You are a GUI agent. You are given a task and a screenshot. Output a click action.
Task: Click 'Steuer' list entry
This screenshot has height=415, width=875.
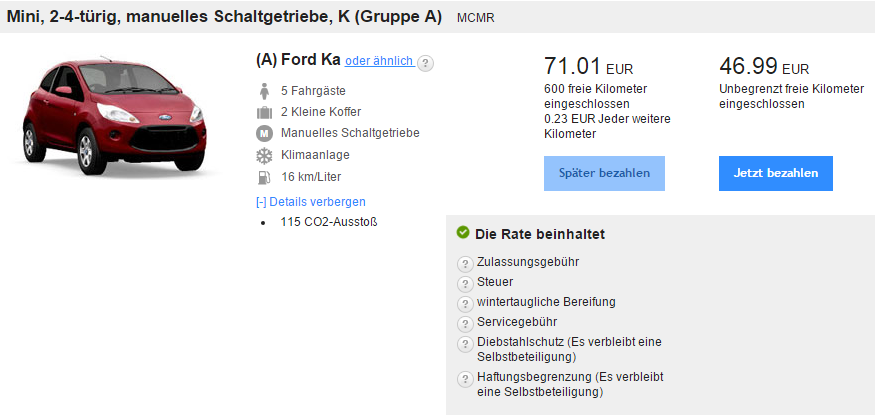click(495, 282)
